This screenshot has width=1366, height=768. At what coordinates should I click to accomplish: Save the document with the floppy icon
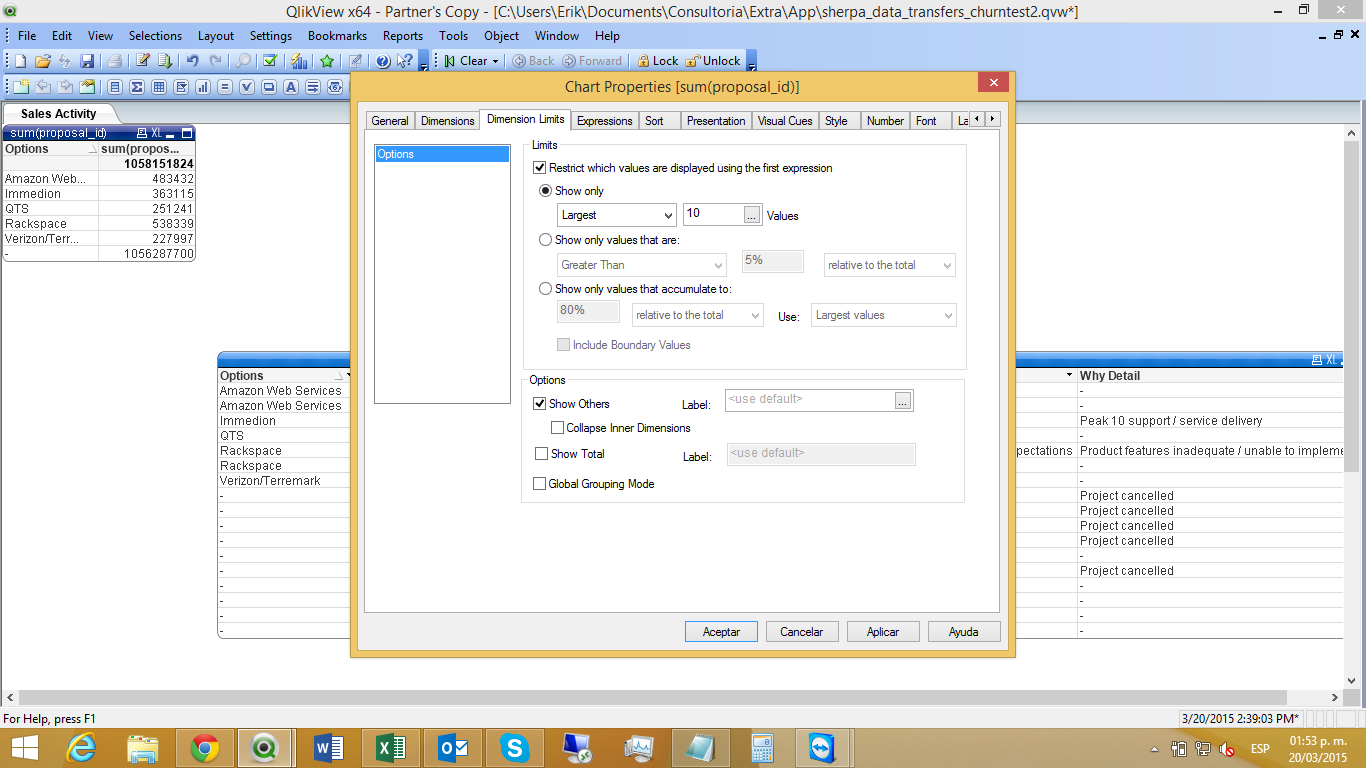(87, 61)
